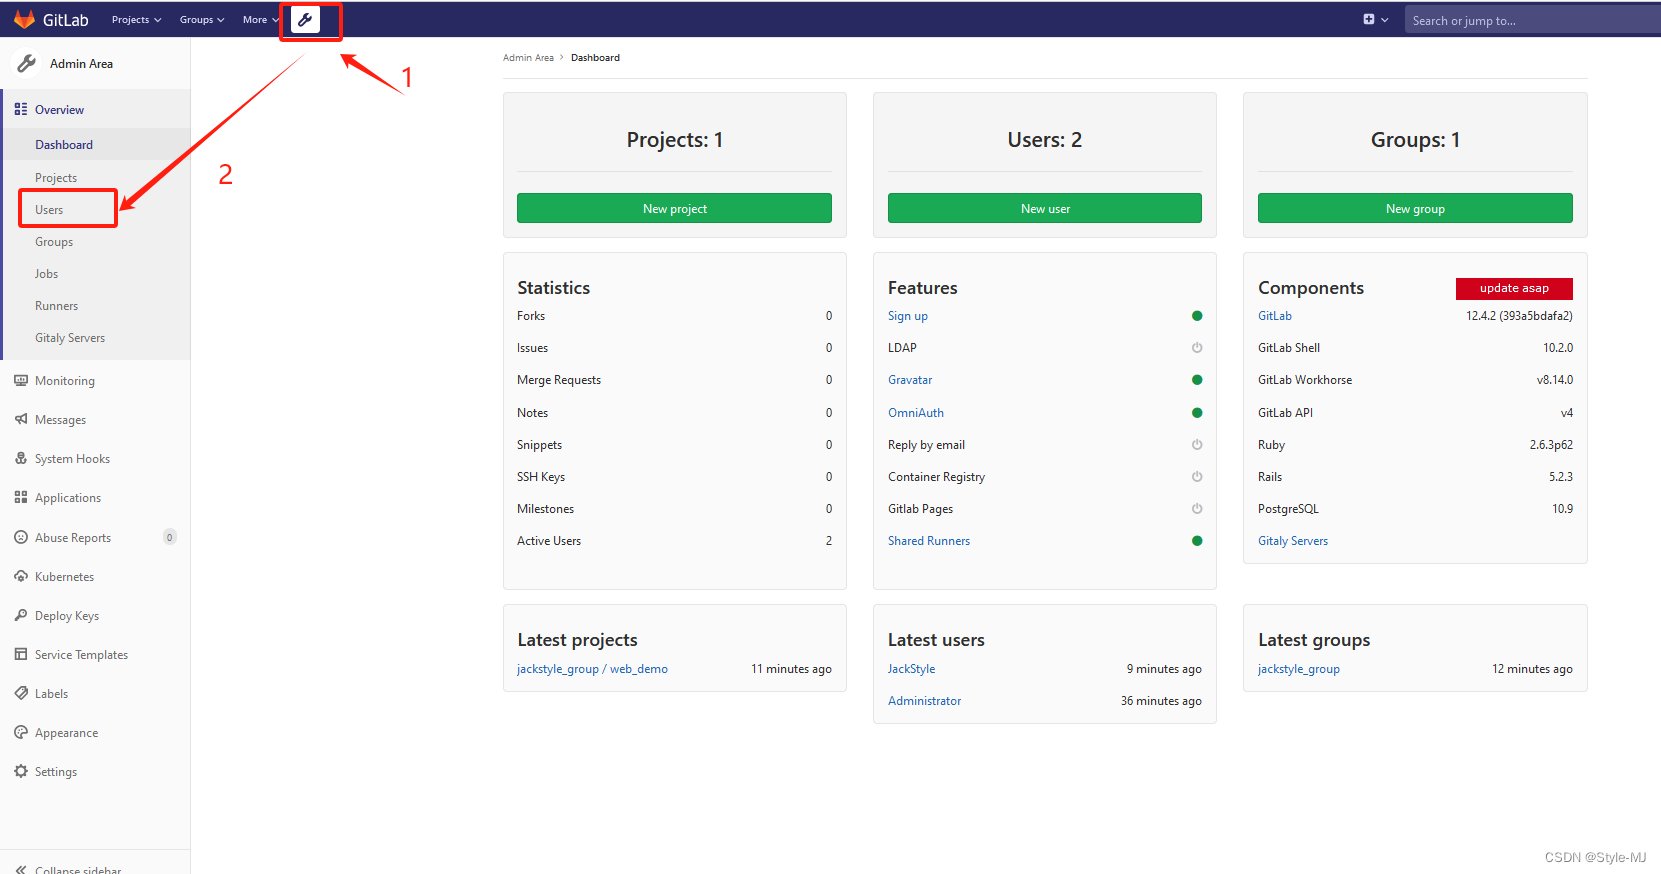
Task: Open the Groups dropdown in navbar
Action: (202, 20)
